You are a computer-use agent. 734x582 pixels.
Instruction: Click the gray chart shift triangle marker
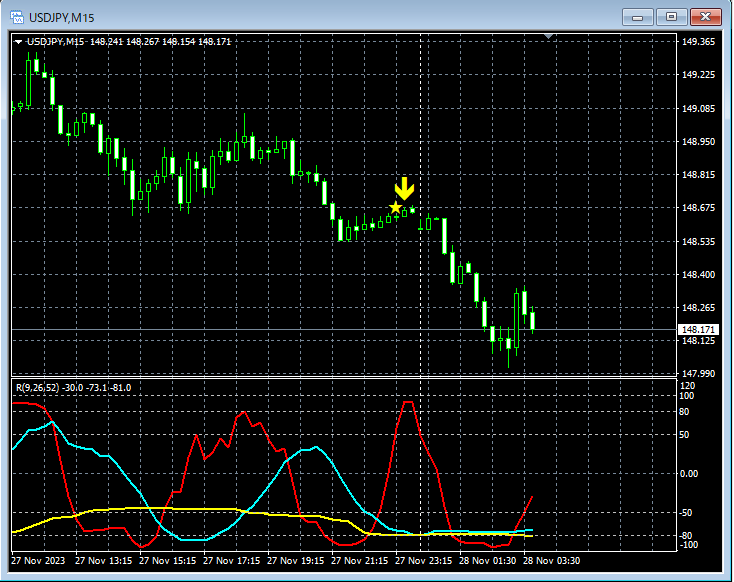pos(547,37)
